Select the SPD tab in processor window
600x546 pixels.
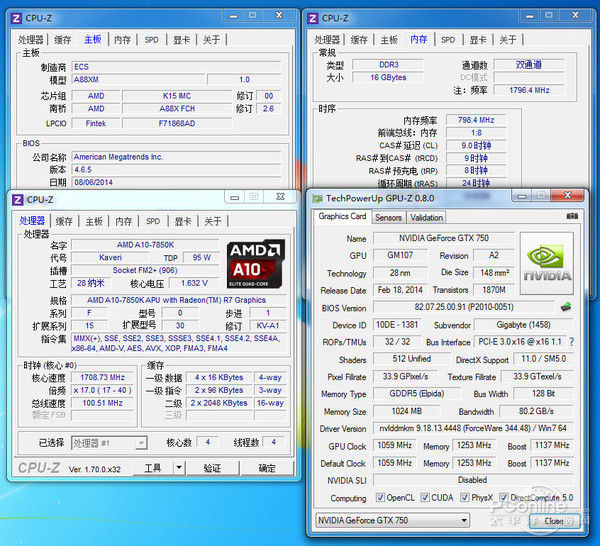click(152, 221)
